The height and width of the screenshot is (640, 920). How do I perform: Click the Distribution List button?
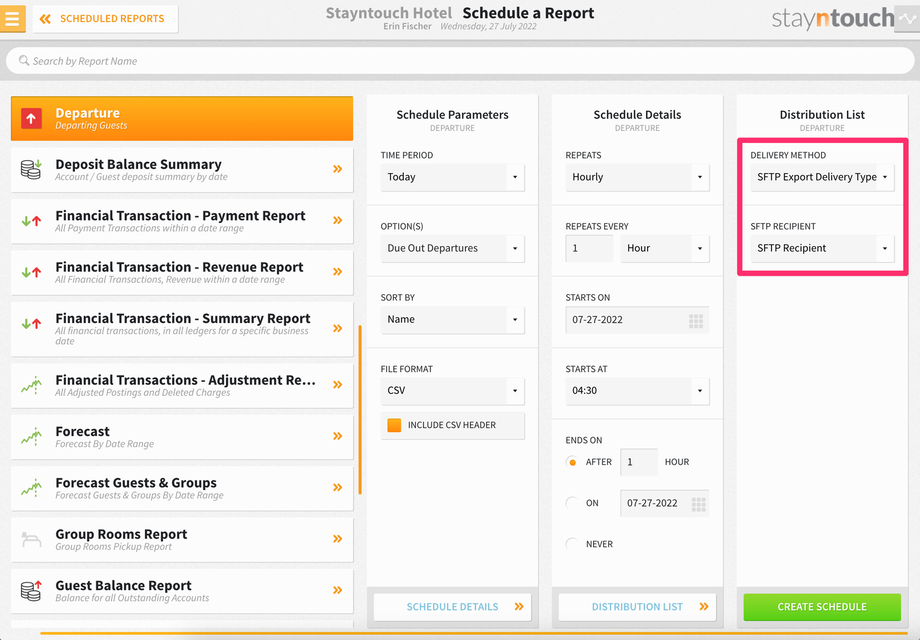(637, 607)
